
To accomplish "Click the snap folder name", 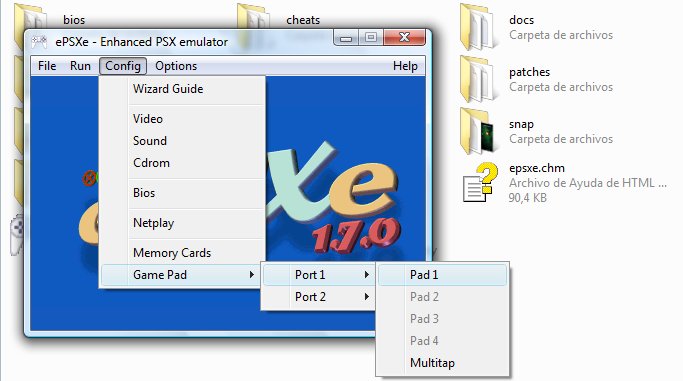I will click(521, 124).
